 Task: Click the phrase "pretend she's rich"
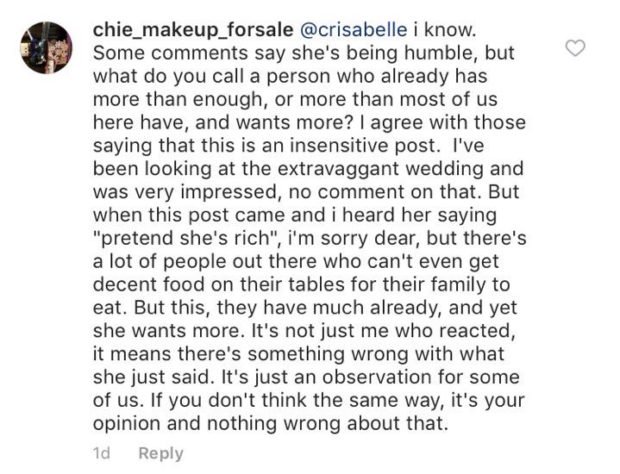pos(181,238)
